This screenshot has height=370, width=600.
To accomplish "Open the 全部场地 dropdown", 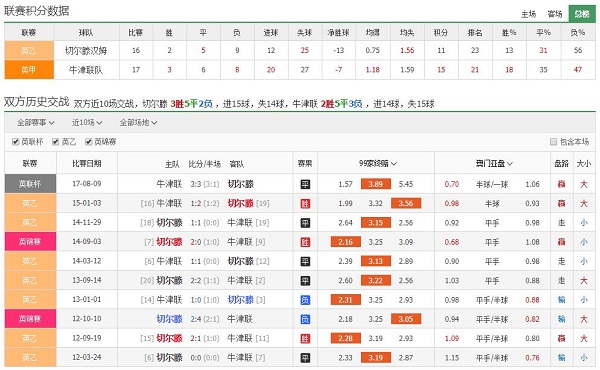I will point(138,123).
